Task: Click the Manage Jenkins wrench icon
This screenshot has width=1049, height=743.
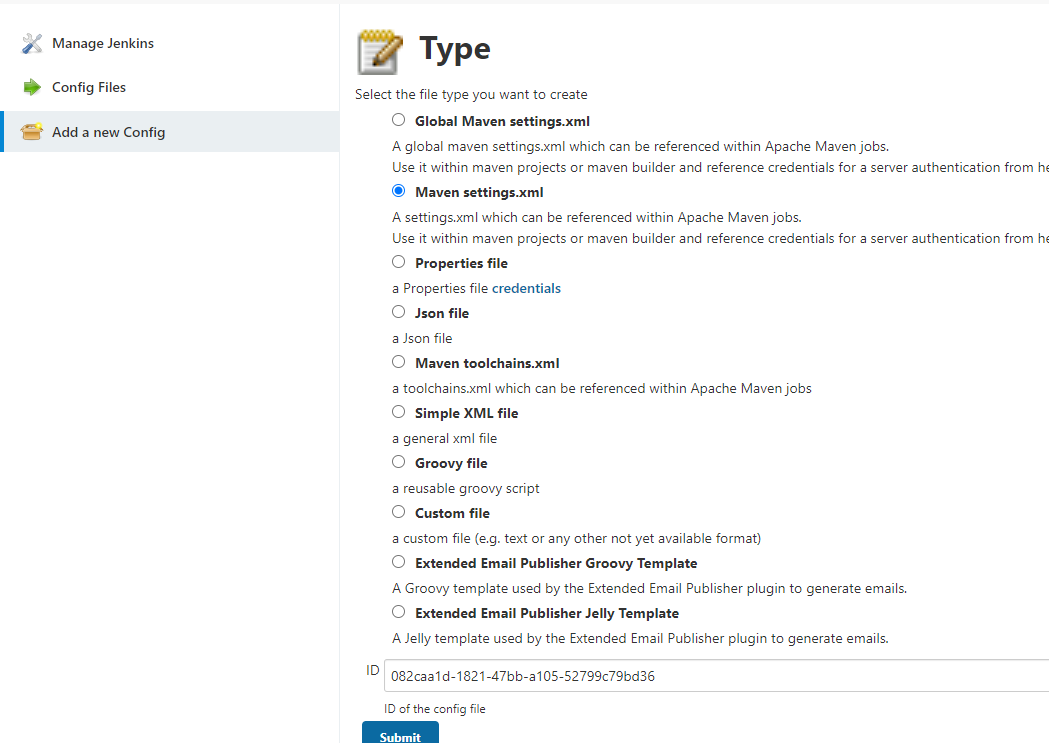Action: click(32, 44)
